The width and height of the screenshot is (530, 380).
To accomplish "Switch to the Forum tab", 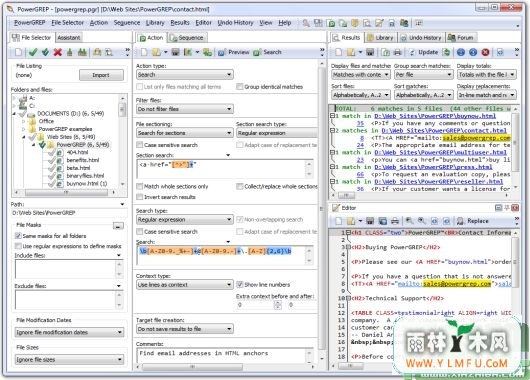I will (x=461, y=38).
